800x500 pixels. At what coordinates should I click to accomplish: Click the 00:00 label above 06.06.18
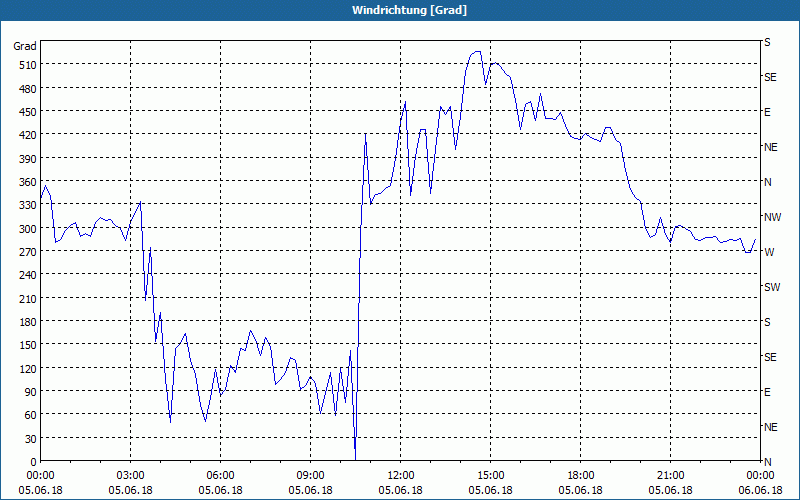click(x=760, y=476)
